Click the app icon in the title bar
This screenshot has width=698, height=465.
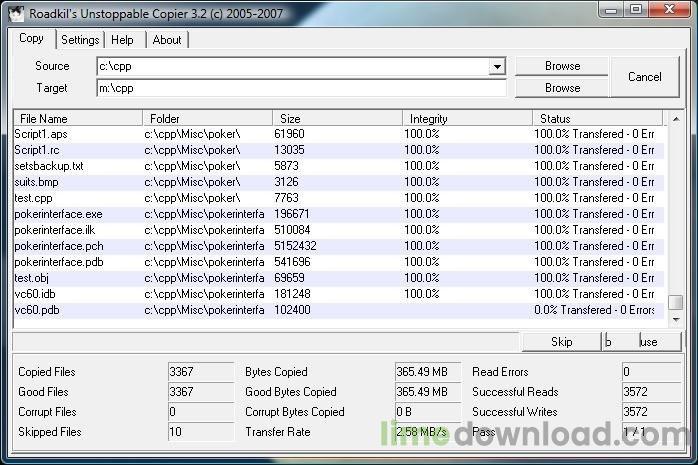[16, 13]
